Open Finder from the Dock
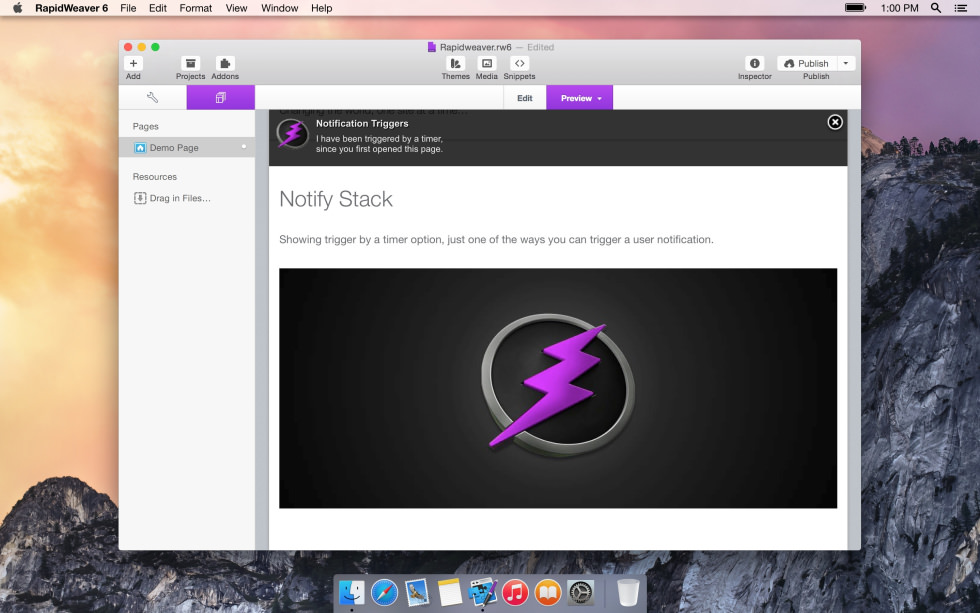Screen dimensions: 980x613 point(351,592)
